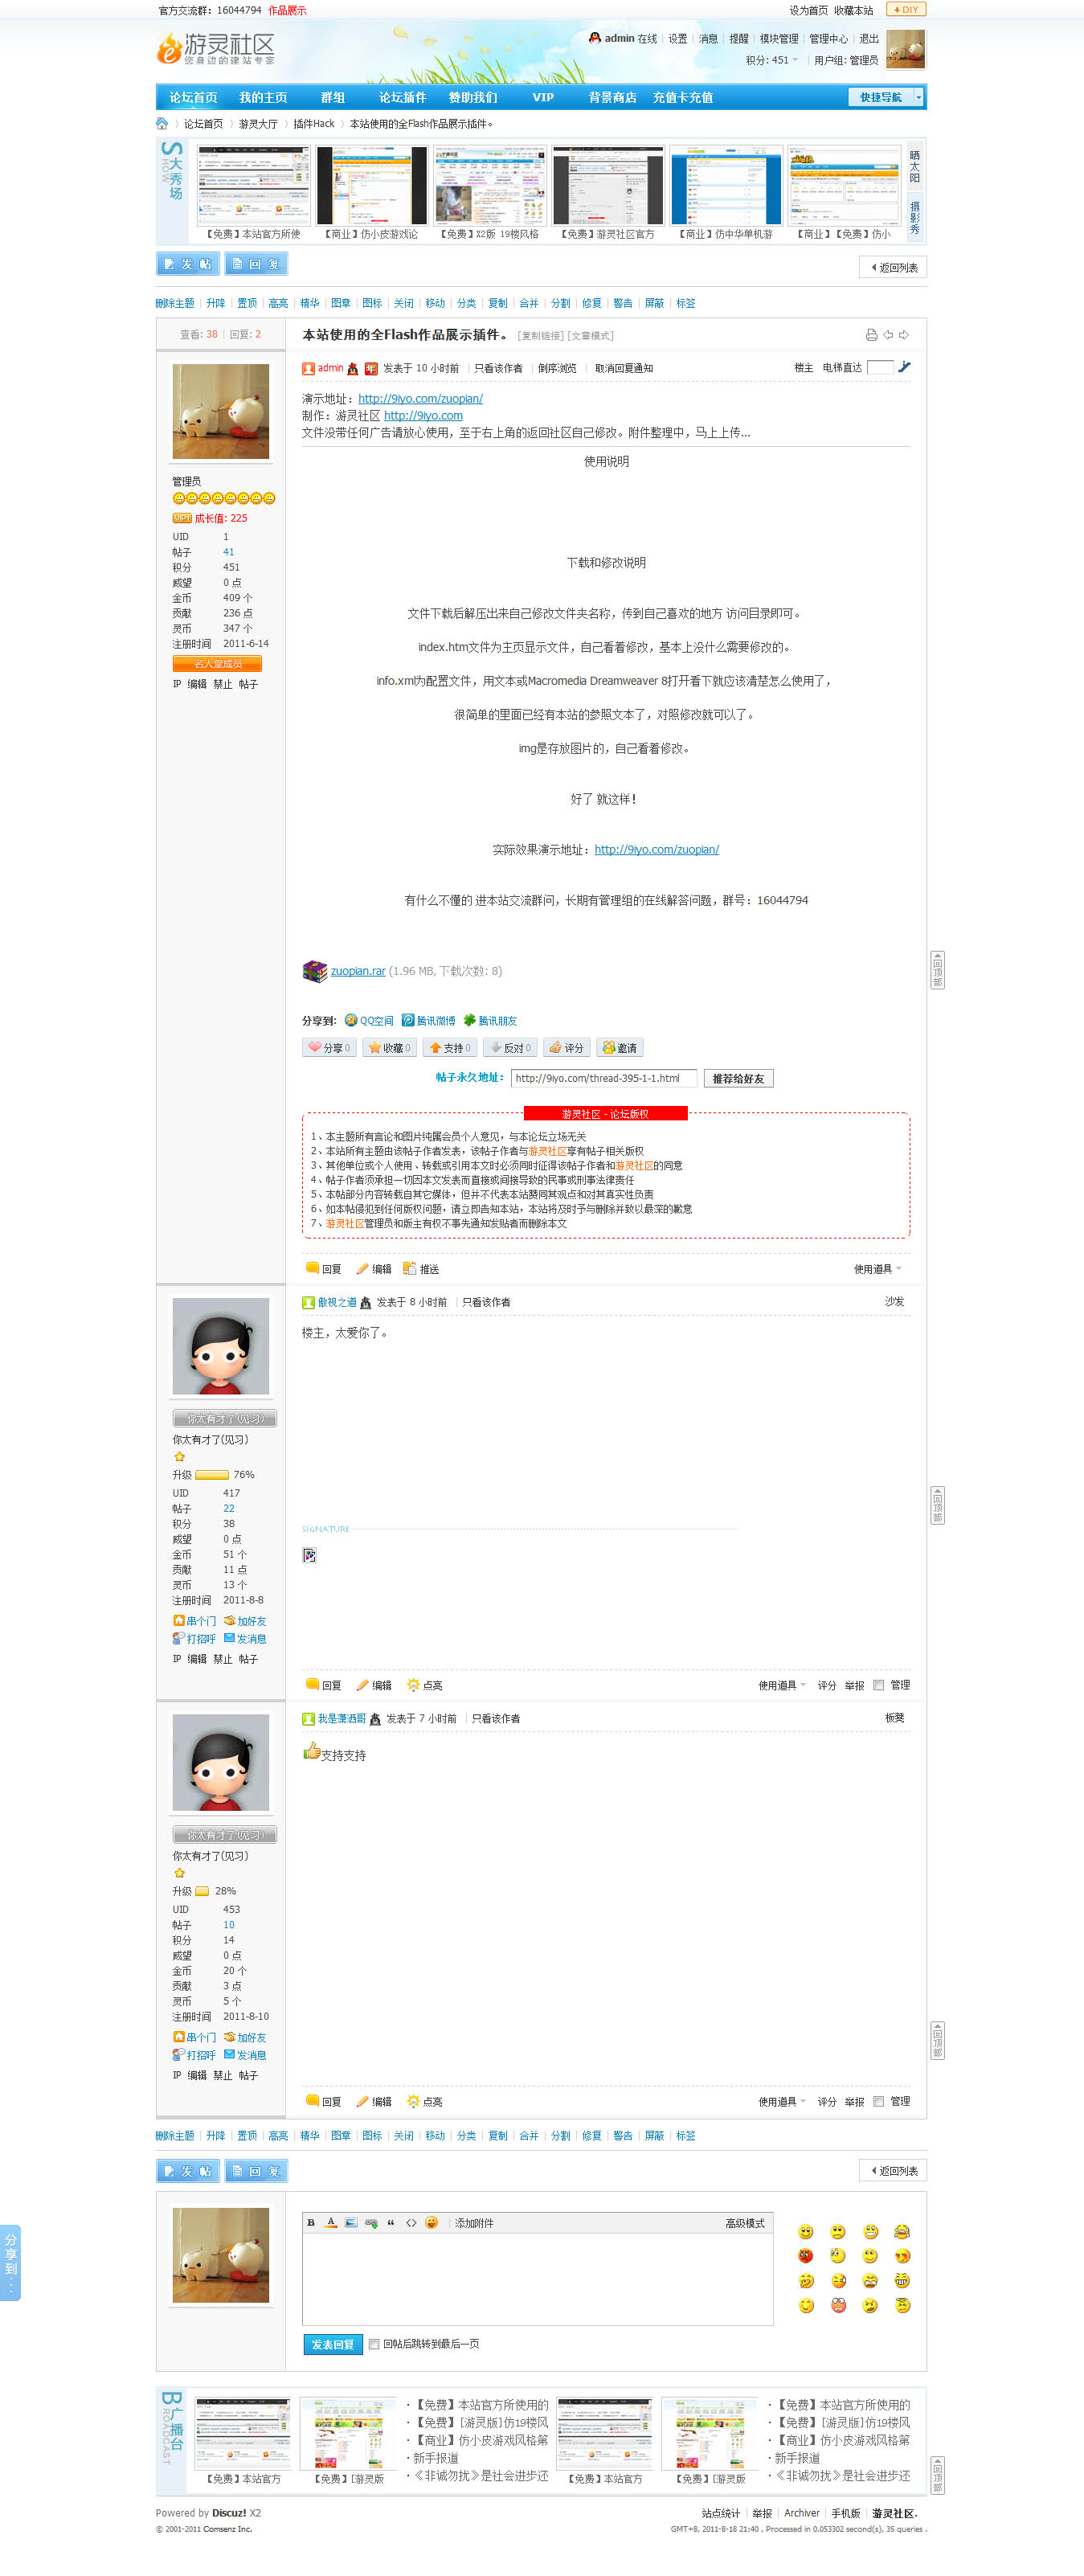This screenshot has height=2576, width=1084.
Task: Share to 腾讯朋友
Action: 490,1021
